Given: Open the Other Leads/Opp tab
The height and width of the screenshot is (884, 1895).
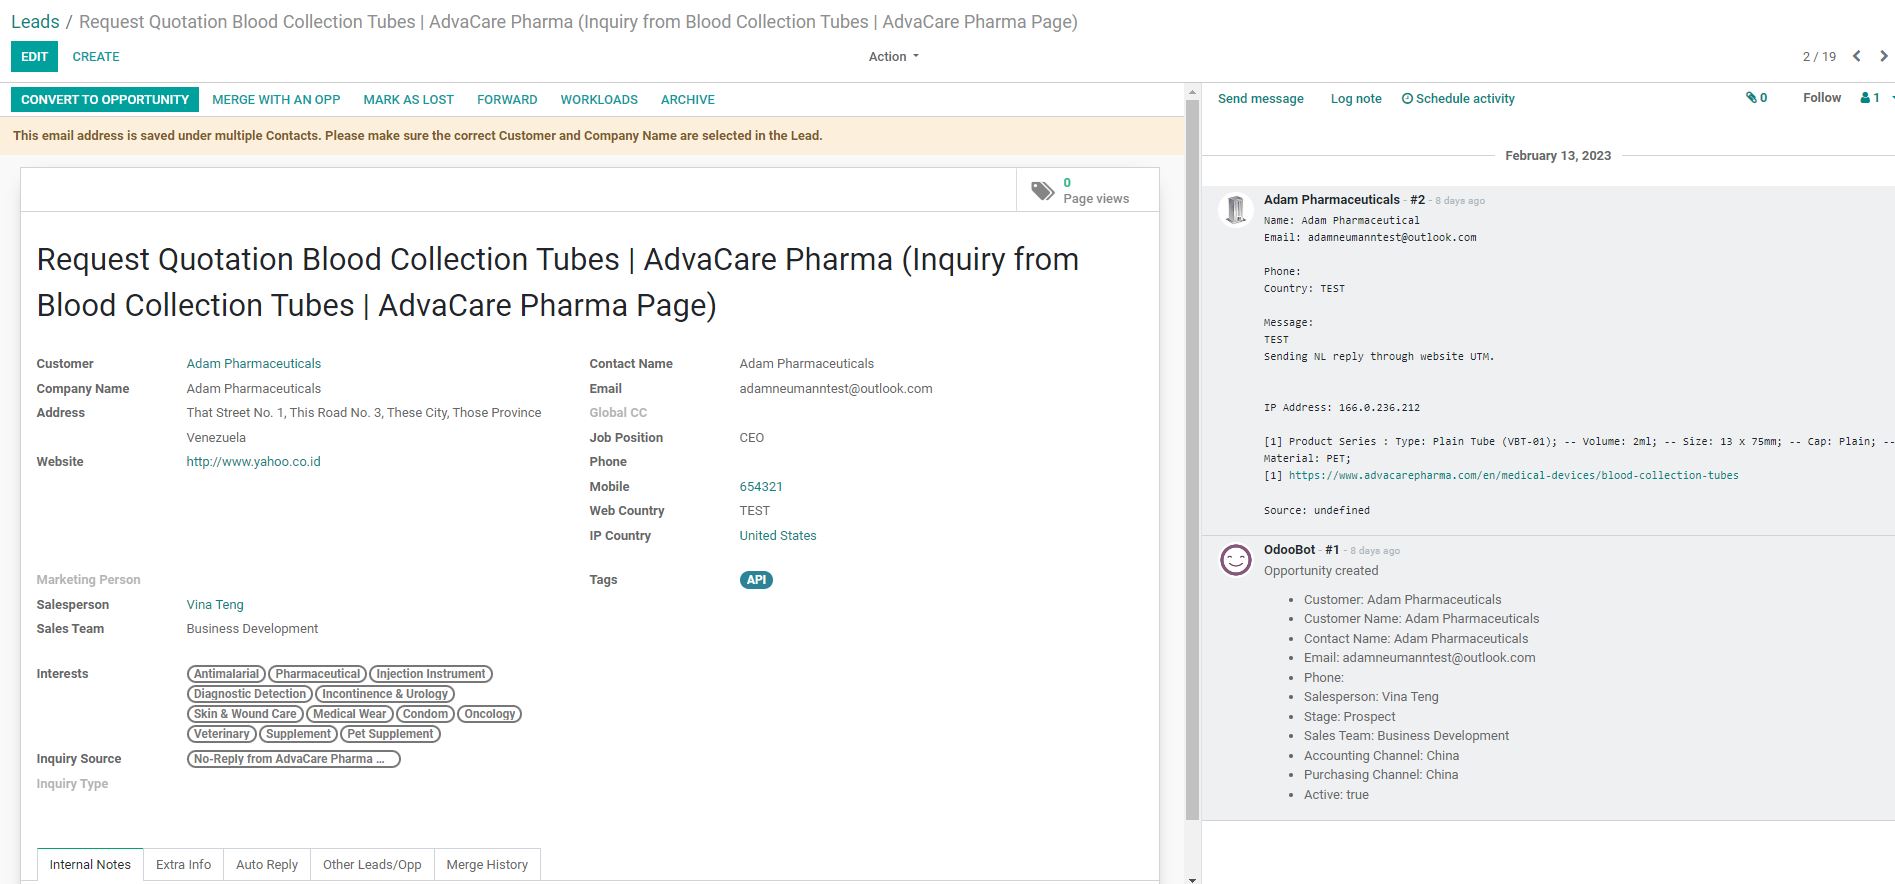Looking at the screenshot, I should (x=372, y=865).
